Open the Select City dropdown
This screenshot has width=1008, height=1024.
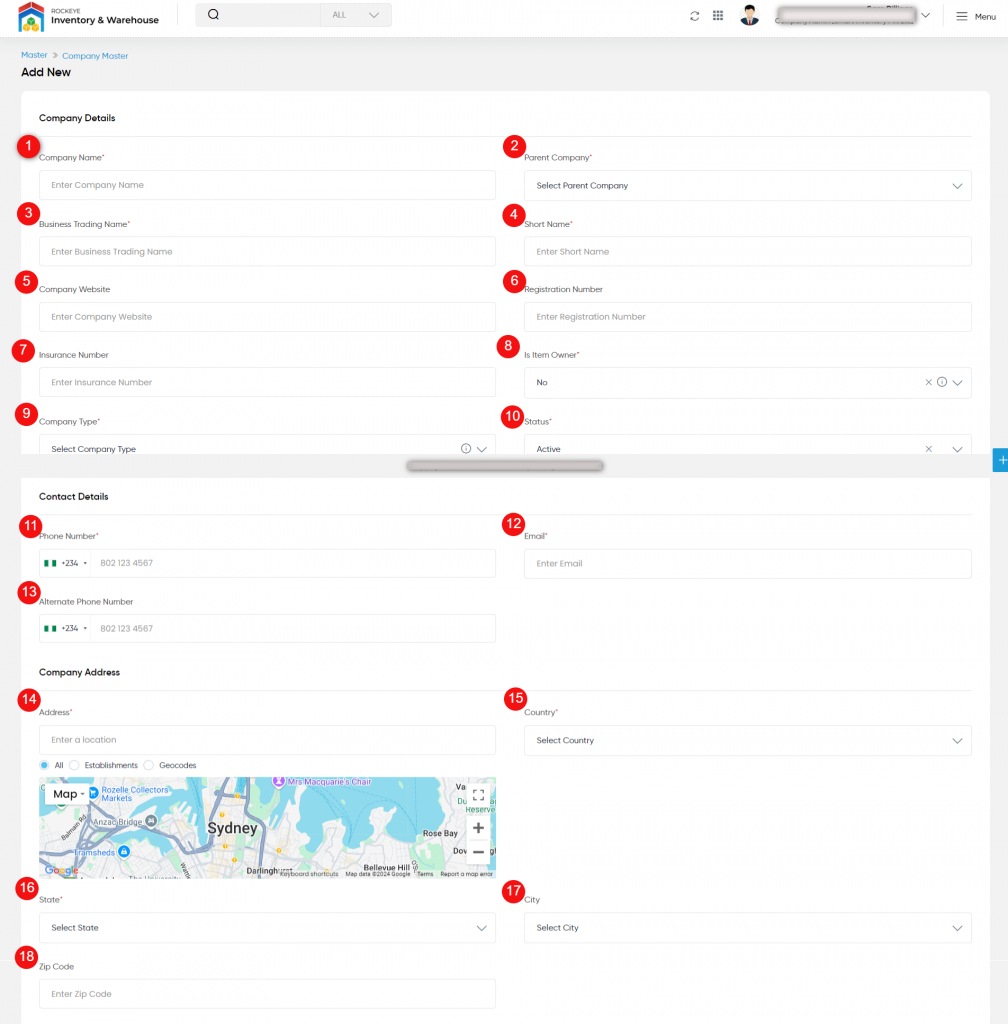coord(748,927)
